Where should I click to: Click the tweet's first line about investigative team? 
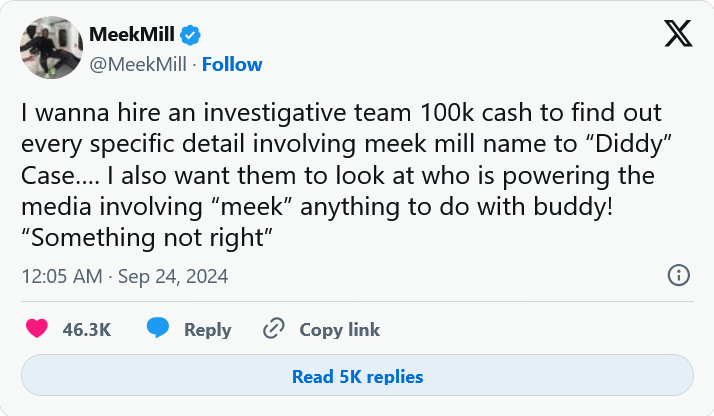342,114
